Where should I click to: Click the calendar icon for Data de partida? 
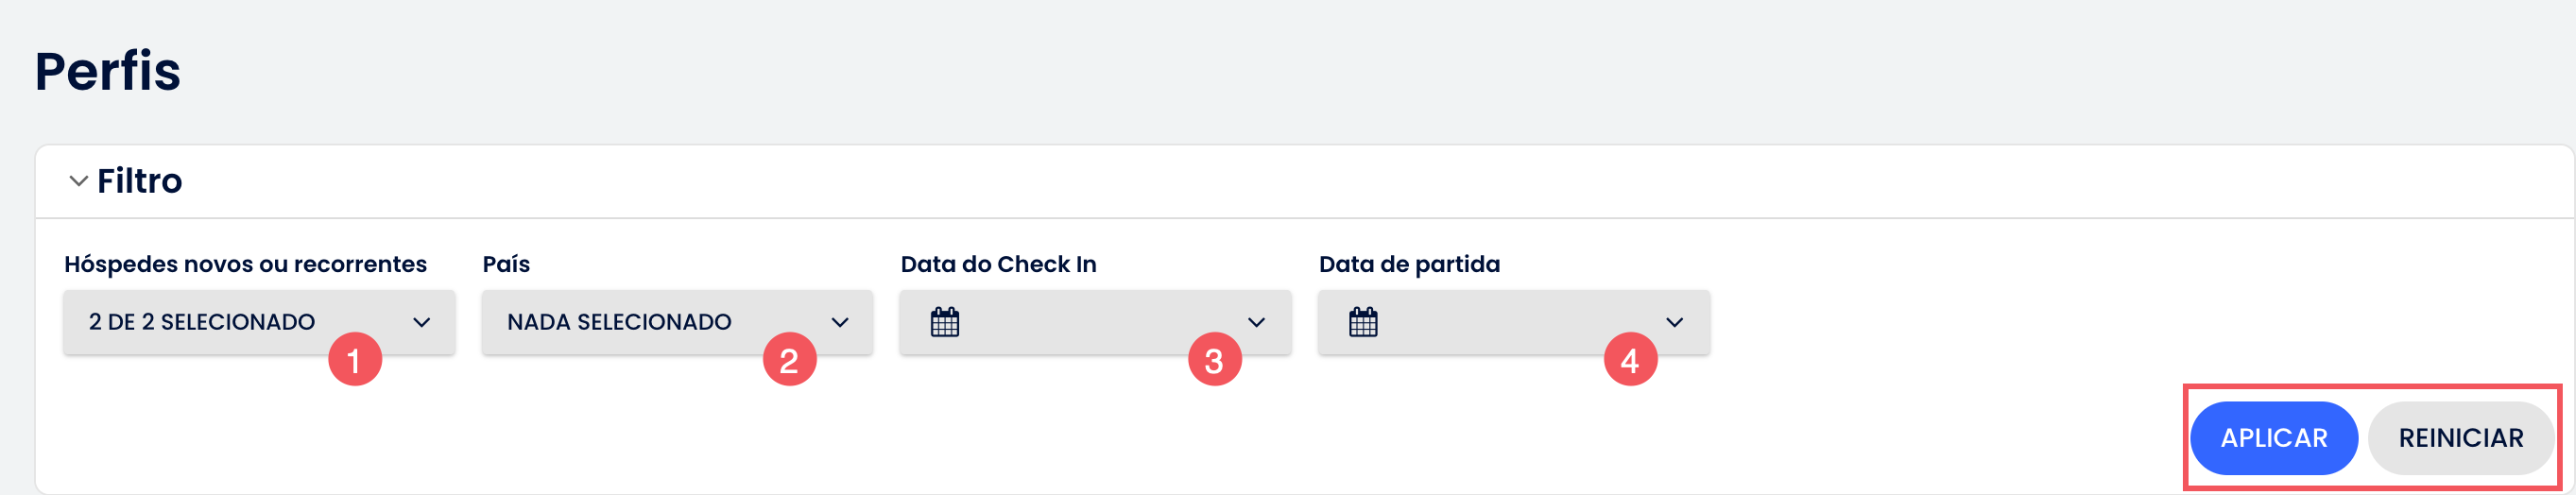pyautogui.click(x=1363, y=322)
